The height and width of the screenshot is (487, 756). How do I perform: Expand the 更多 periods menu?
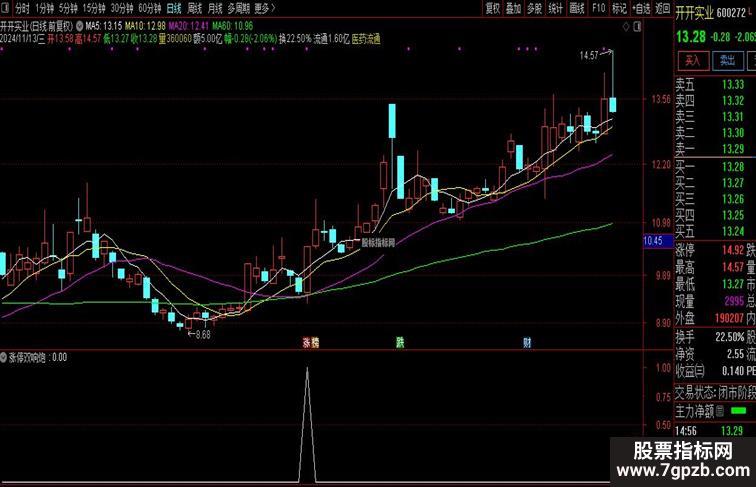click(x=265, y=8)
